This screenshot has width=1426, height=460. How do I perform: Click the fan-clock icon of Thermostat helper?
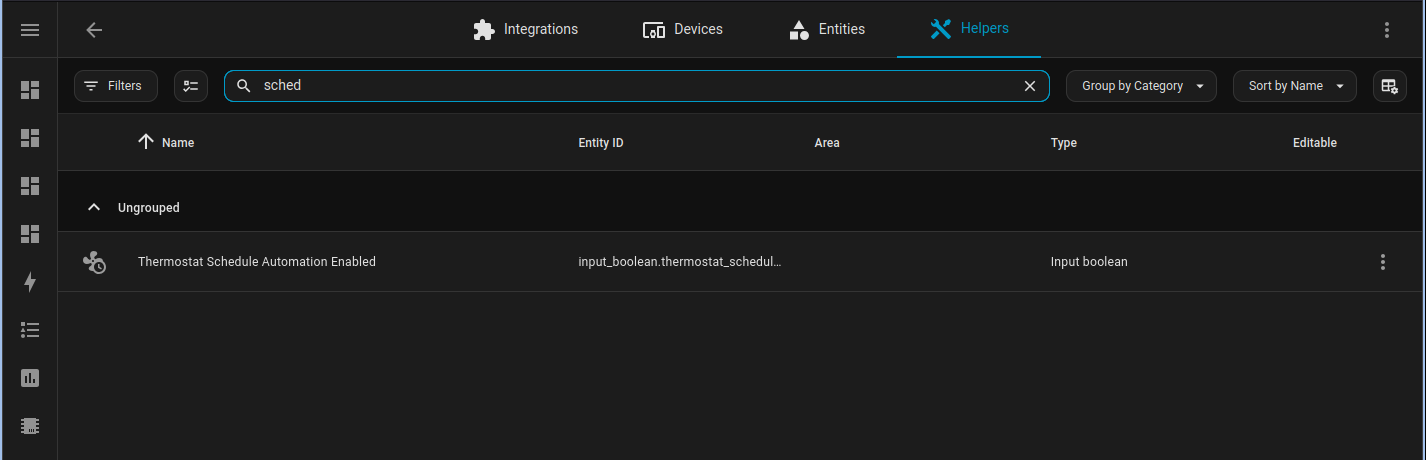[x=94, y=262]
